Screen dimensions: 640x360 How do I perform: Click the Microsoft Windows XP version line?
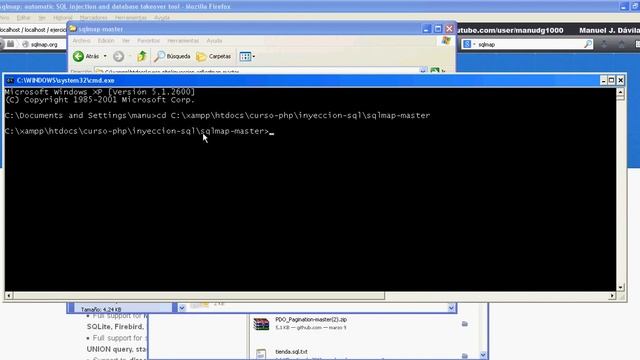(x=100, y=92)
